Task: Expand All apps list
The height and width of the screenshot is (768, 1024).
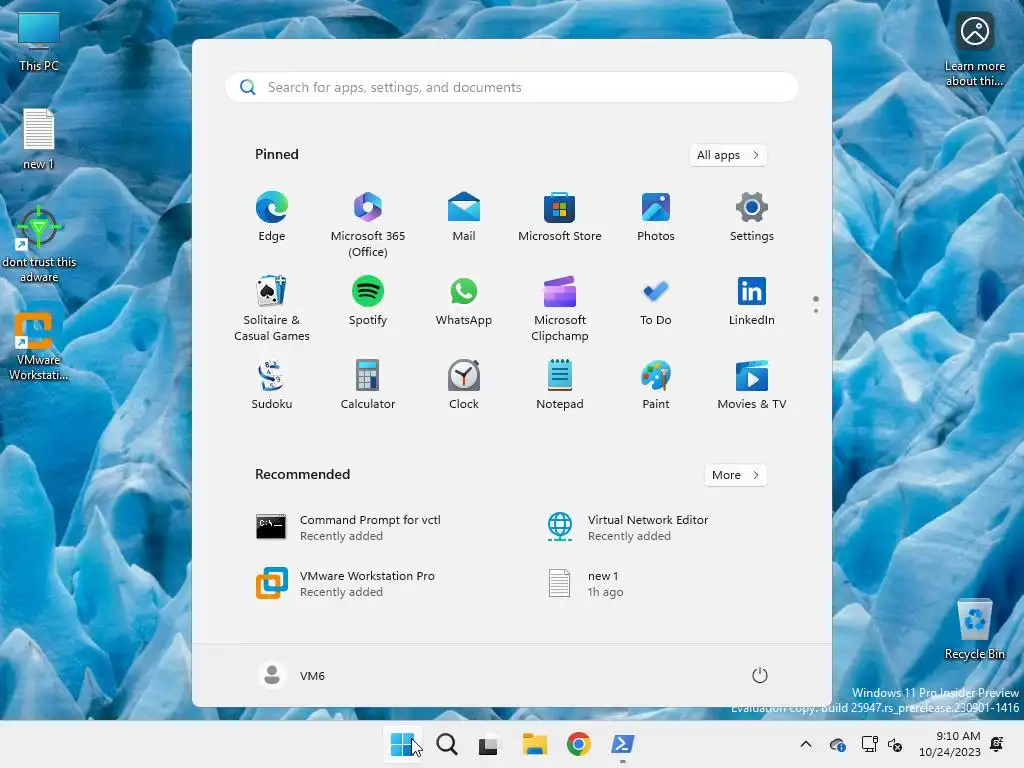Action: coord(728,155)
